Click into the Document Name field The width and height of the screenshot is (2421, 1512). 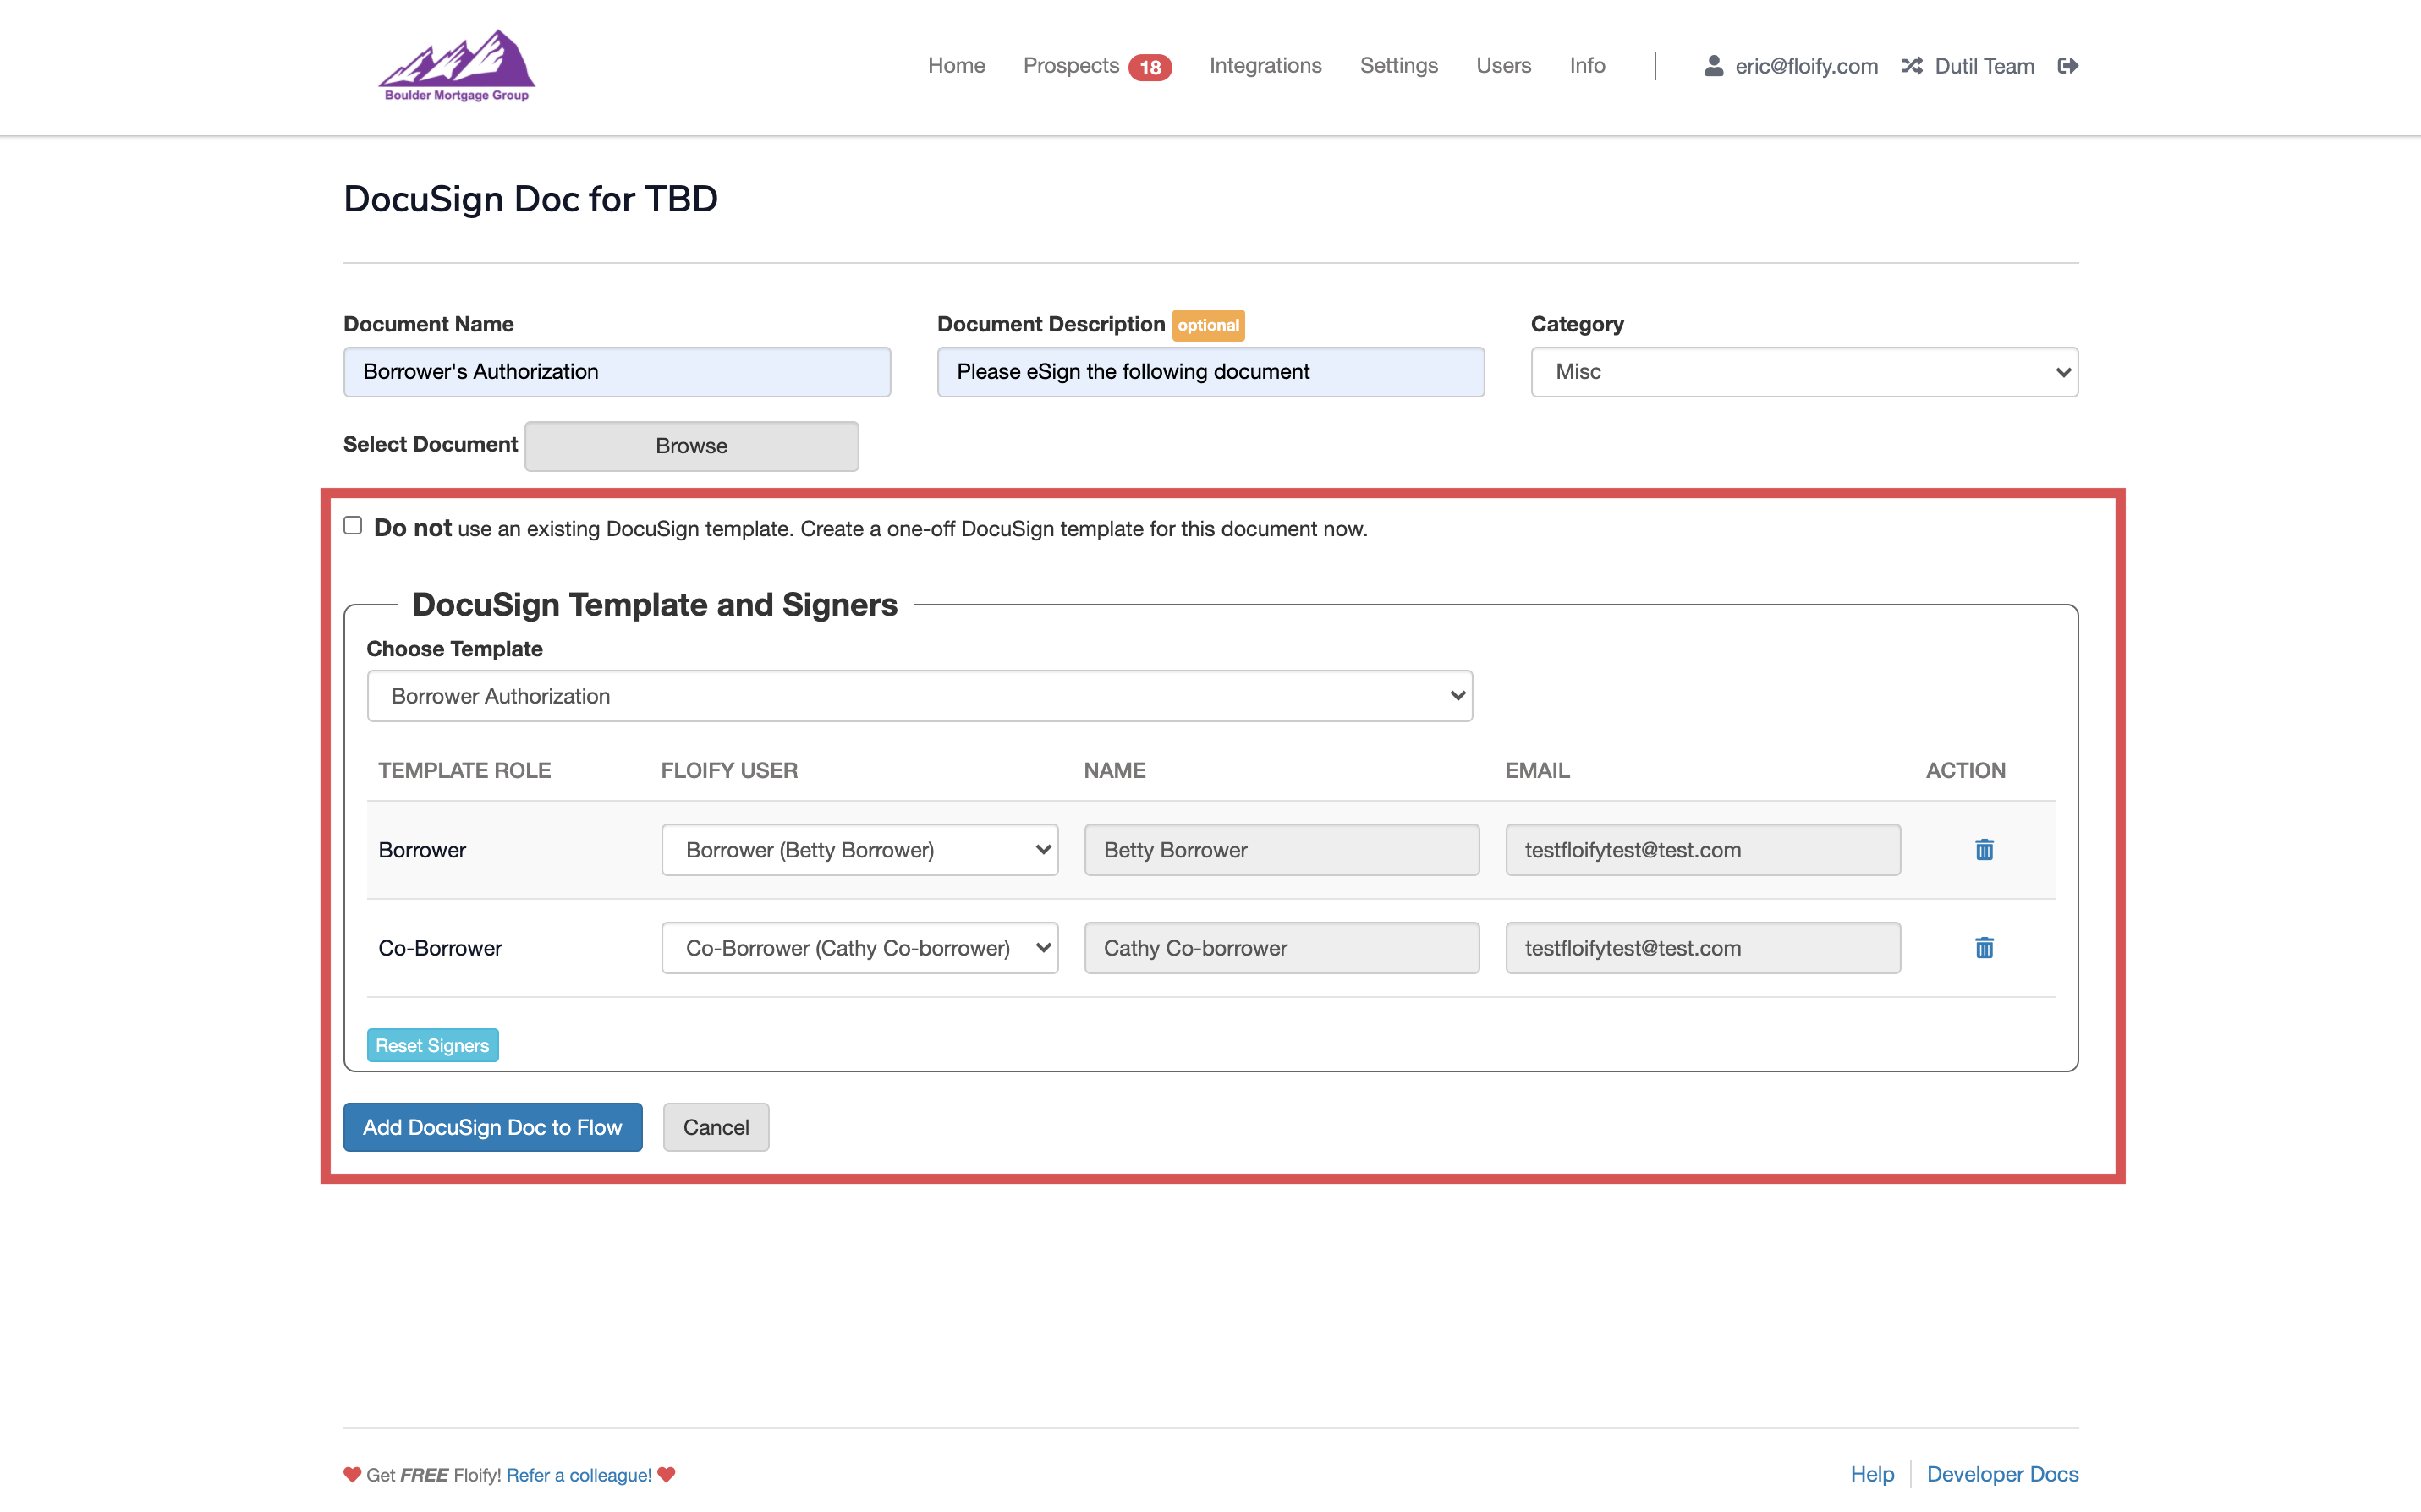(617, 372)
